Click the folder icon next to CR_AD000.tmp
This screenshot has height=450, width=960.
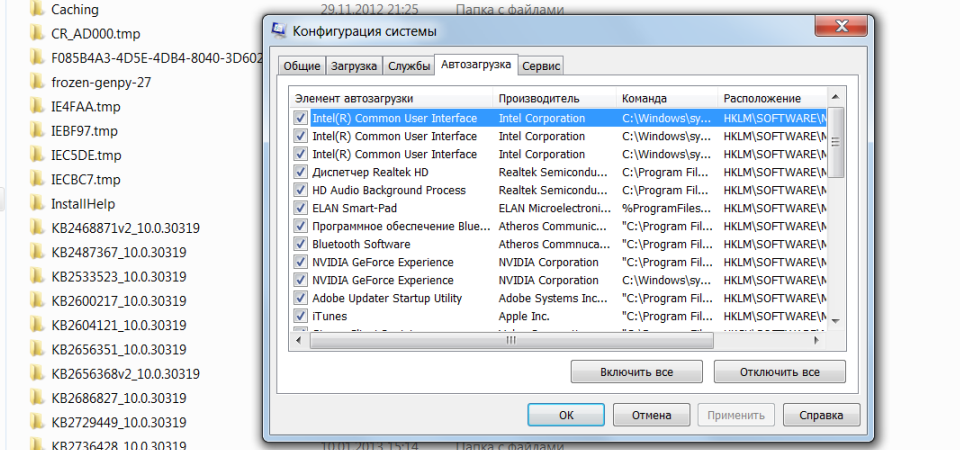37,33
